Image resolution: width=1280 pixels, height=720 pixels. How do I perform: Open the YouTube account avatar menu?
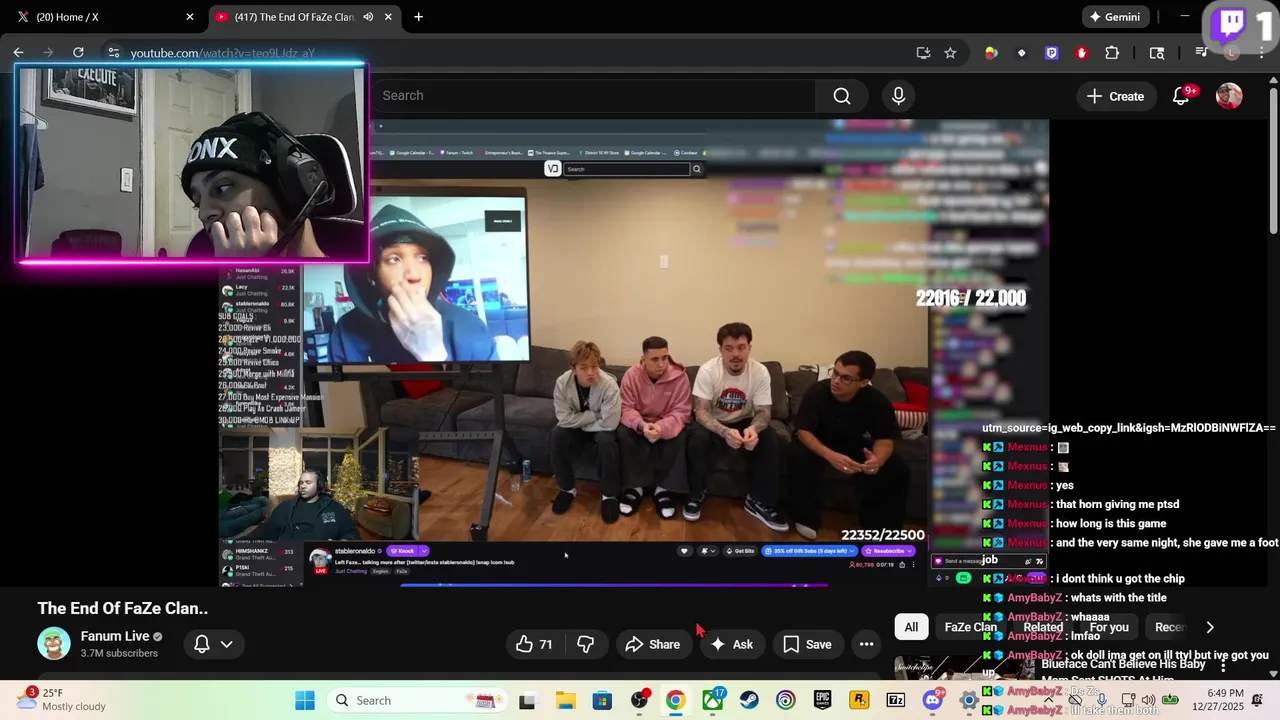[x=1229, y=96]
